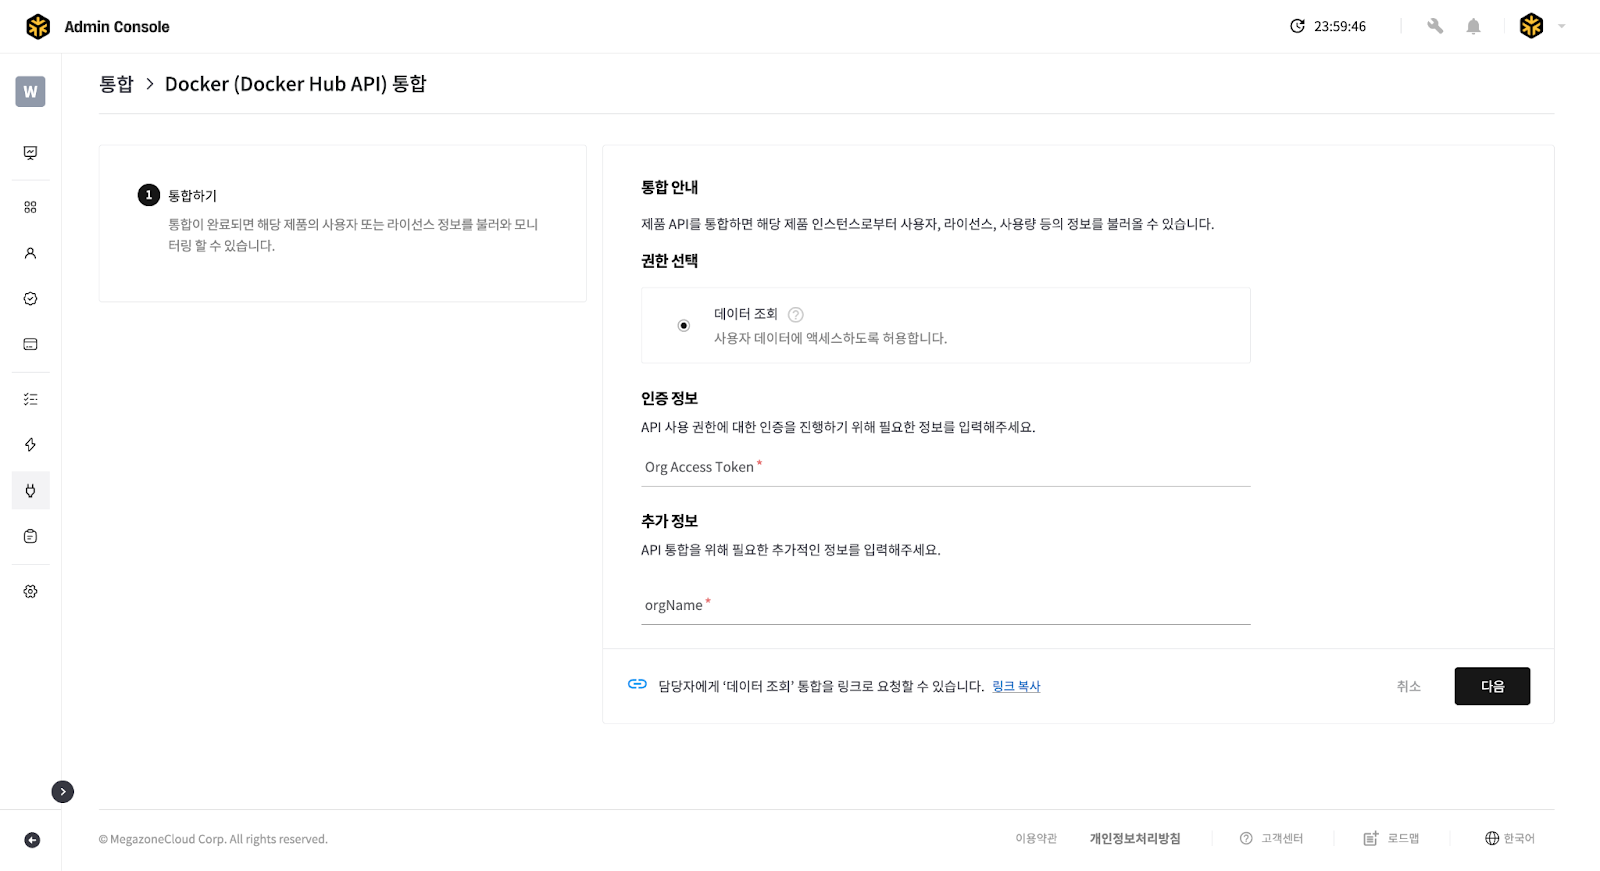The height and width of the screenshot is (871, 1600).
Task: Open the dashboard monitor icon in sidebar
Action: pyautogui.click(x=30, y=153)
